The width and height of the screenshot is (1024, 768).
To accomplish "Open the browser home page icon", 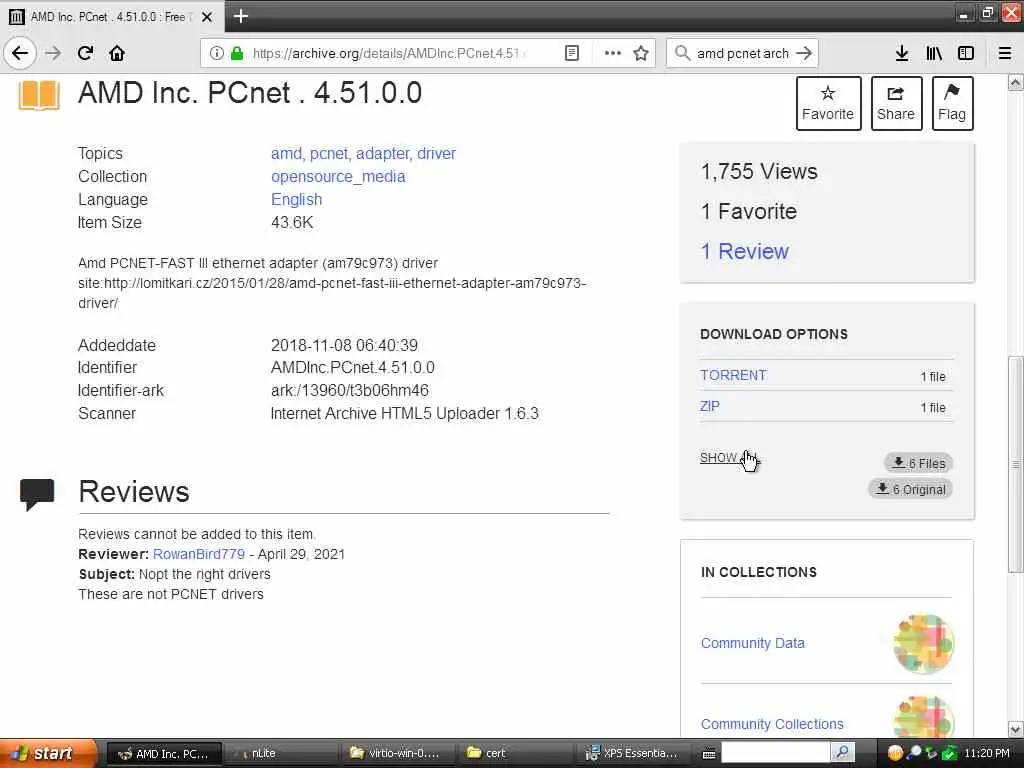I will (117, 53).
